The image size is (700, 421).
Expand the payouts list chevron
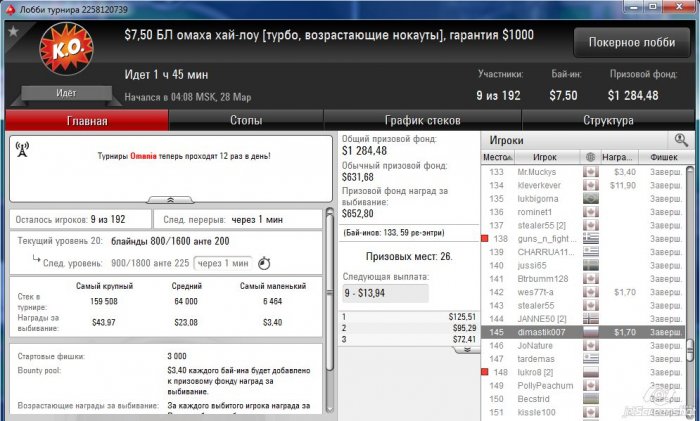pyautogui.click(x=467, y=350)
